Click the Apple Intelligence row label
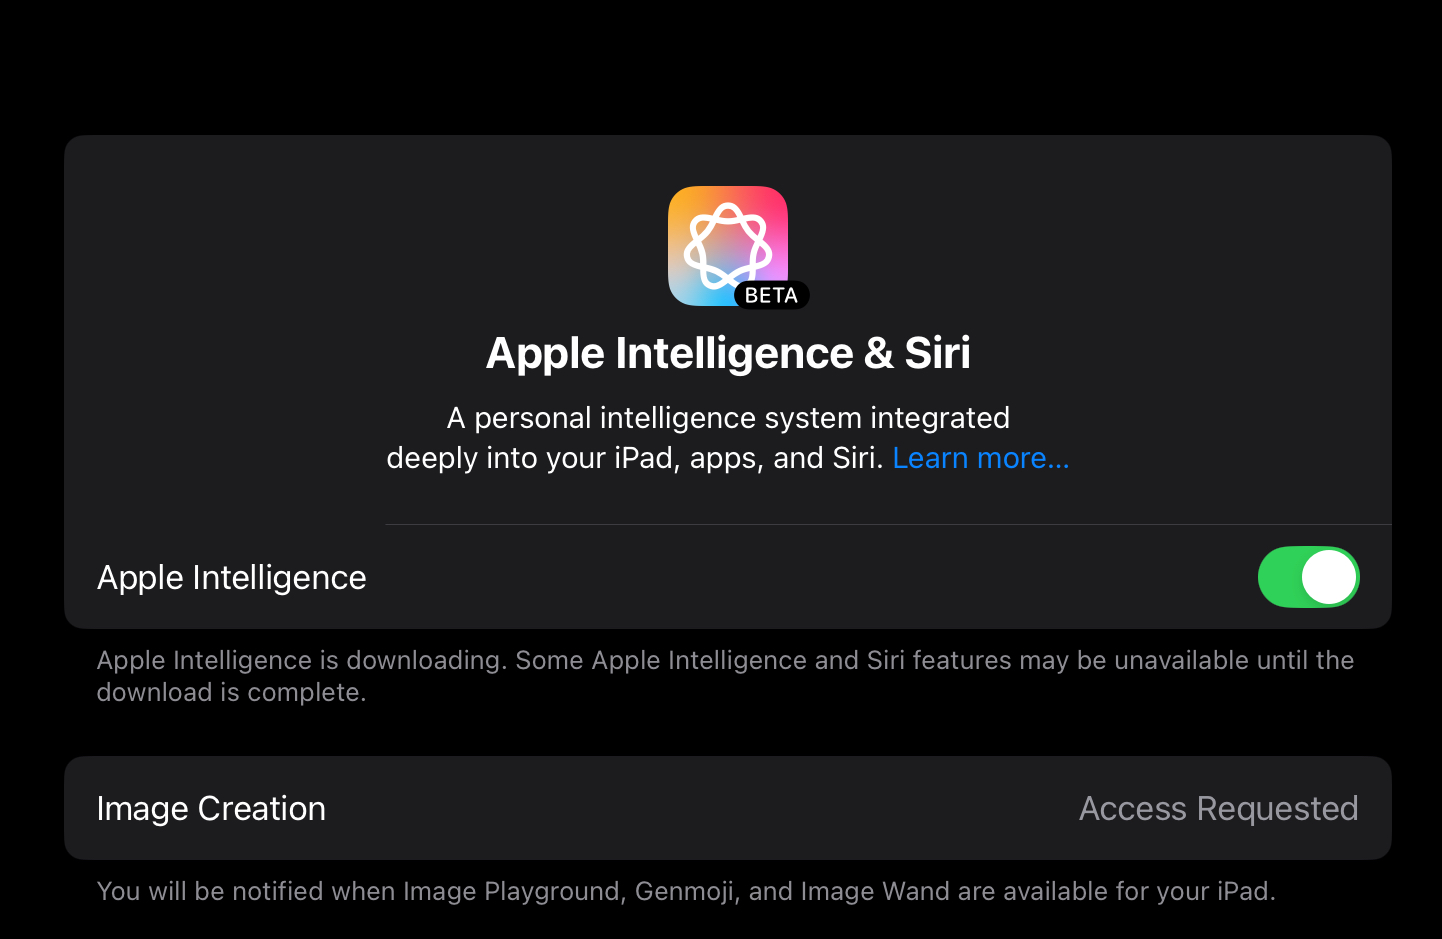The width and height of the screenshot is (1442, 939). (232, 578)
